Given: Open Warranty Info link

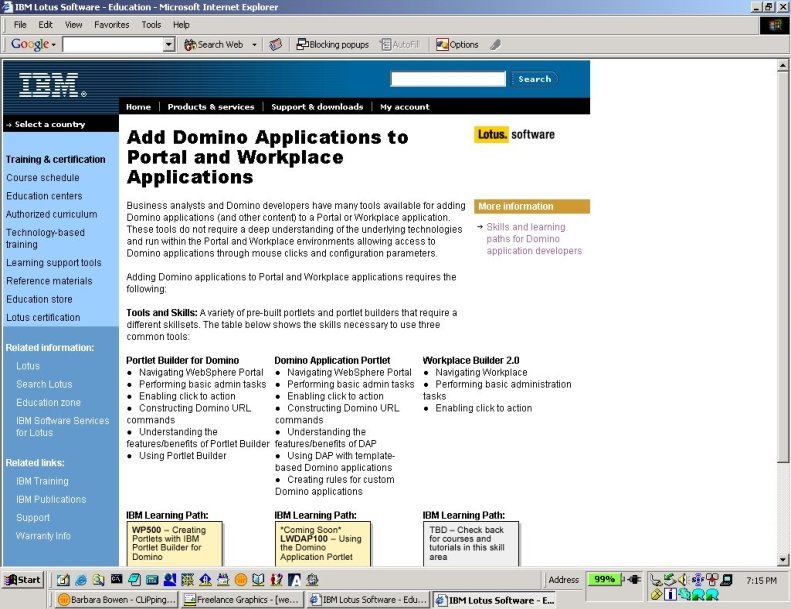Looking at the screenshot, I should click(43, 536).
